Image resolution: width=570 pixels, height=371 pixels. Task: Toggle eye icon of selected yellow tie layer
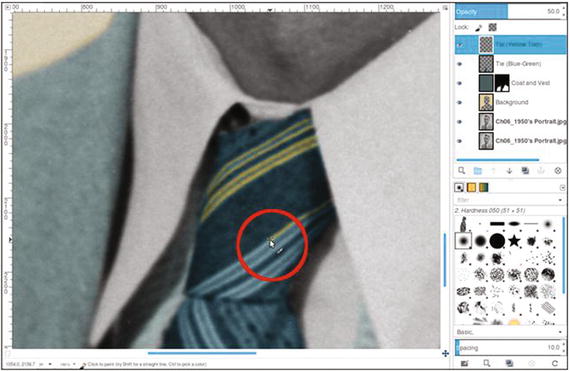pos(460,45)
